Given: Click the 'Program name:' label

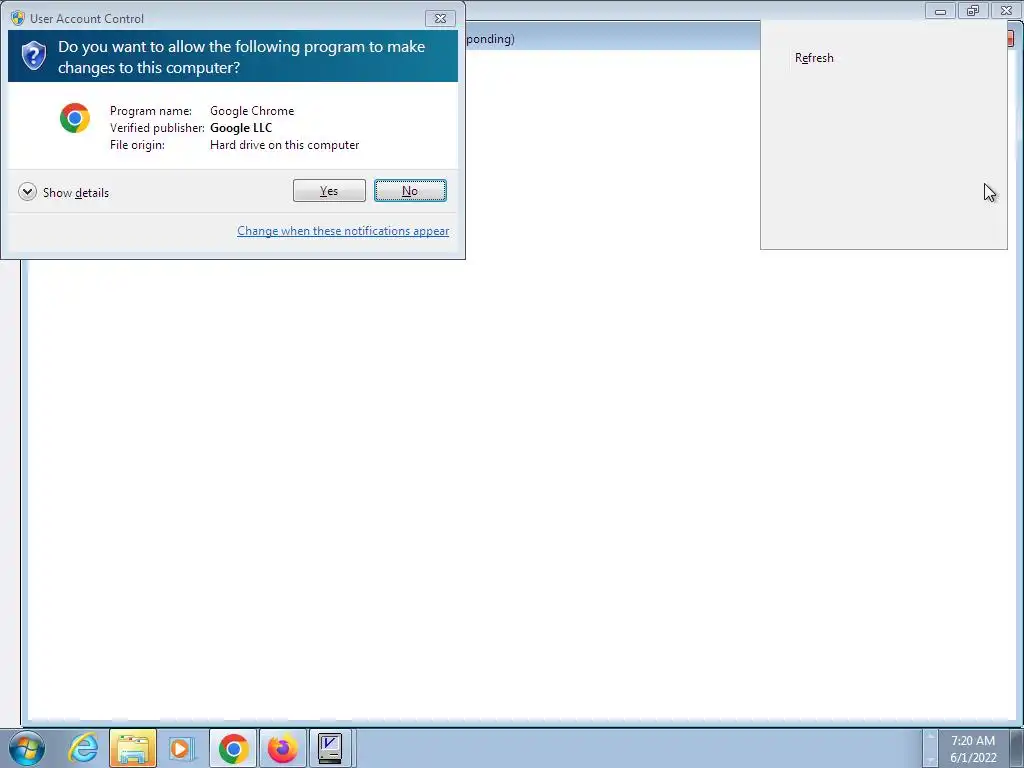Looking at the screenshot, I should 151,111.
